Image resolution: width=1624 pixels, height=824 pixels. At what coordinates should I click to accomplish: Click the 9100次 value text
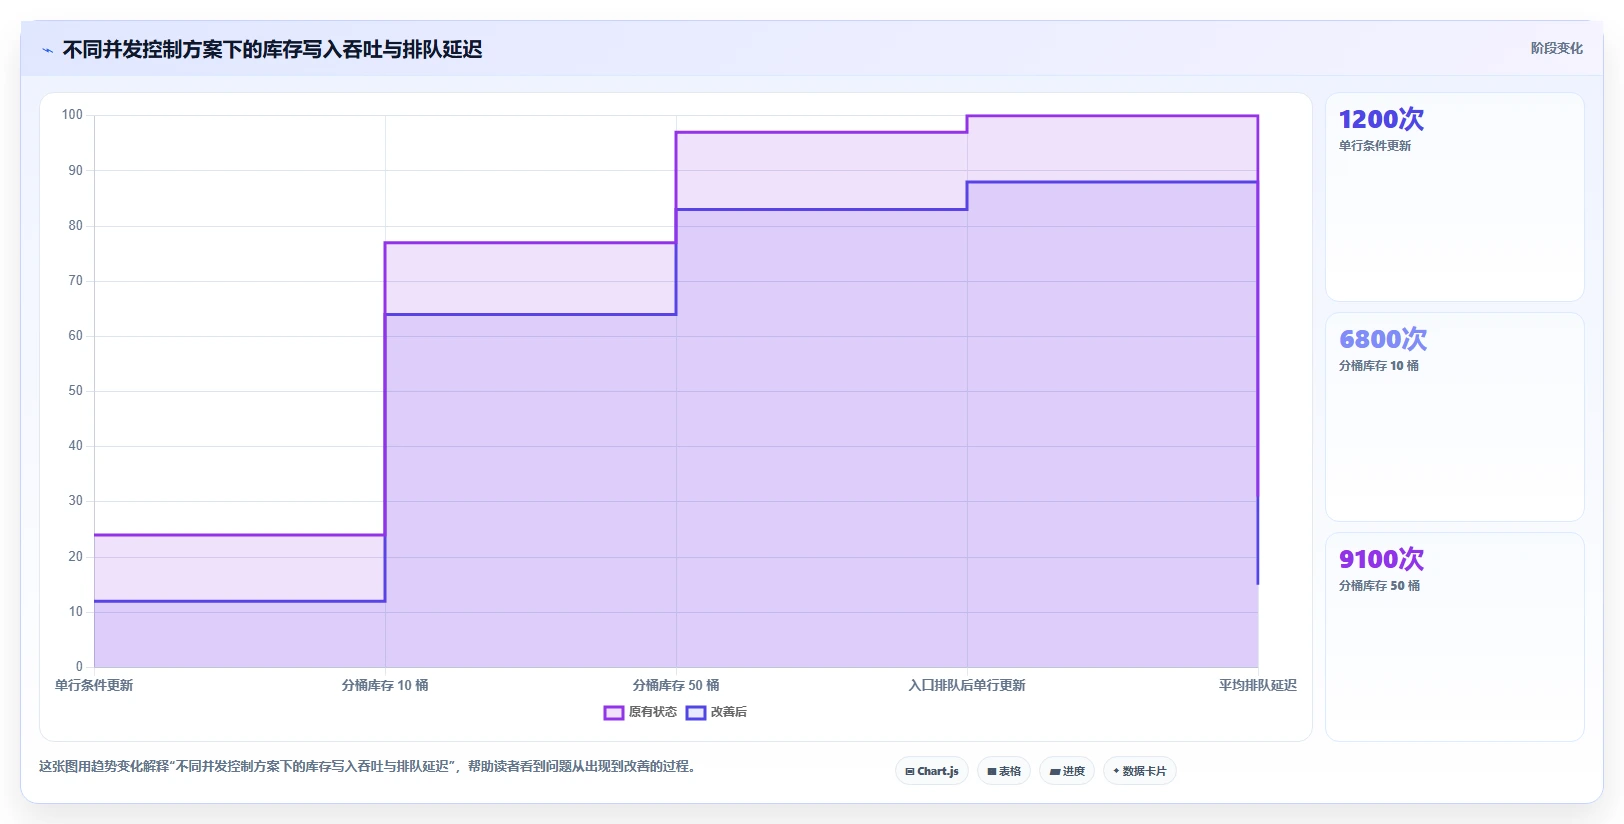(x=1381, y=559)
